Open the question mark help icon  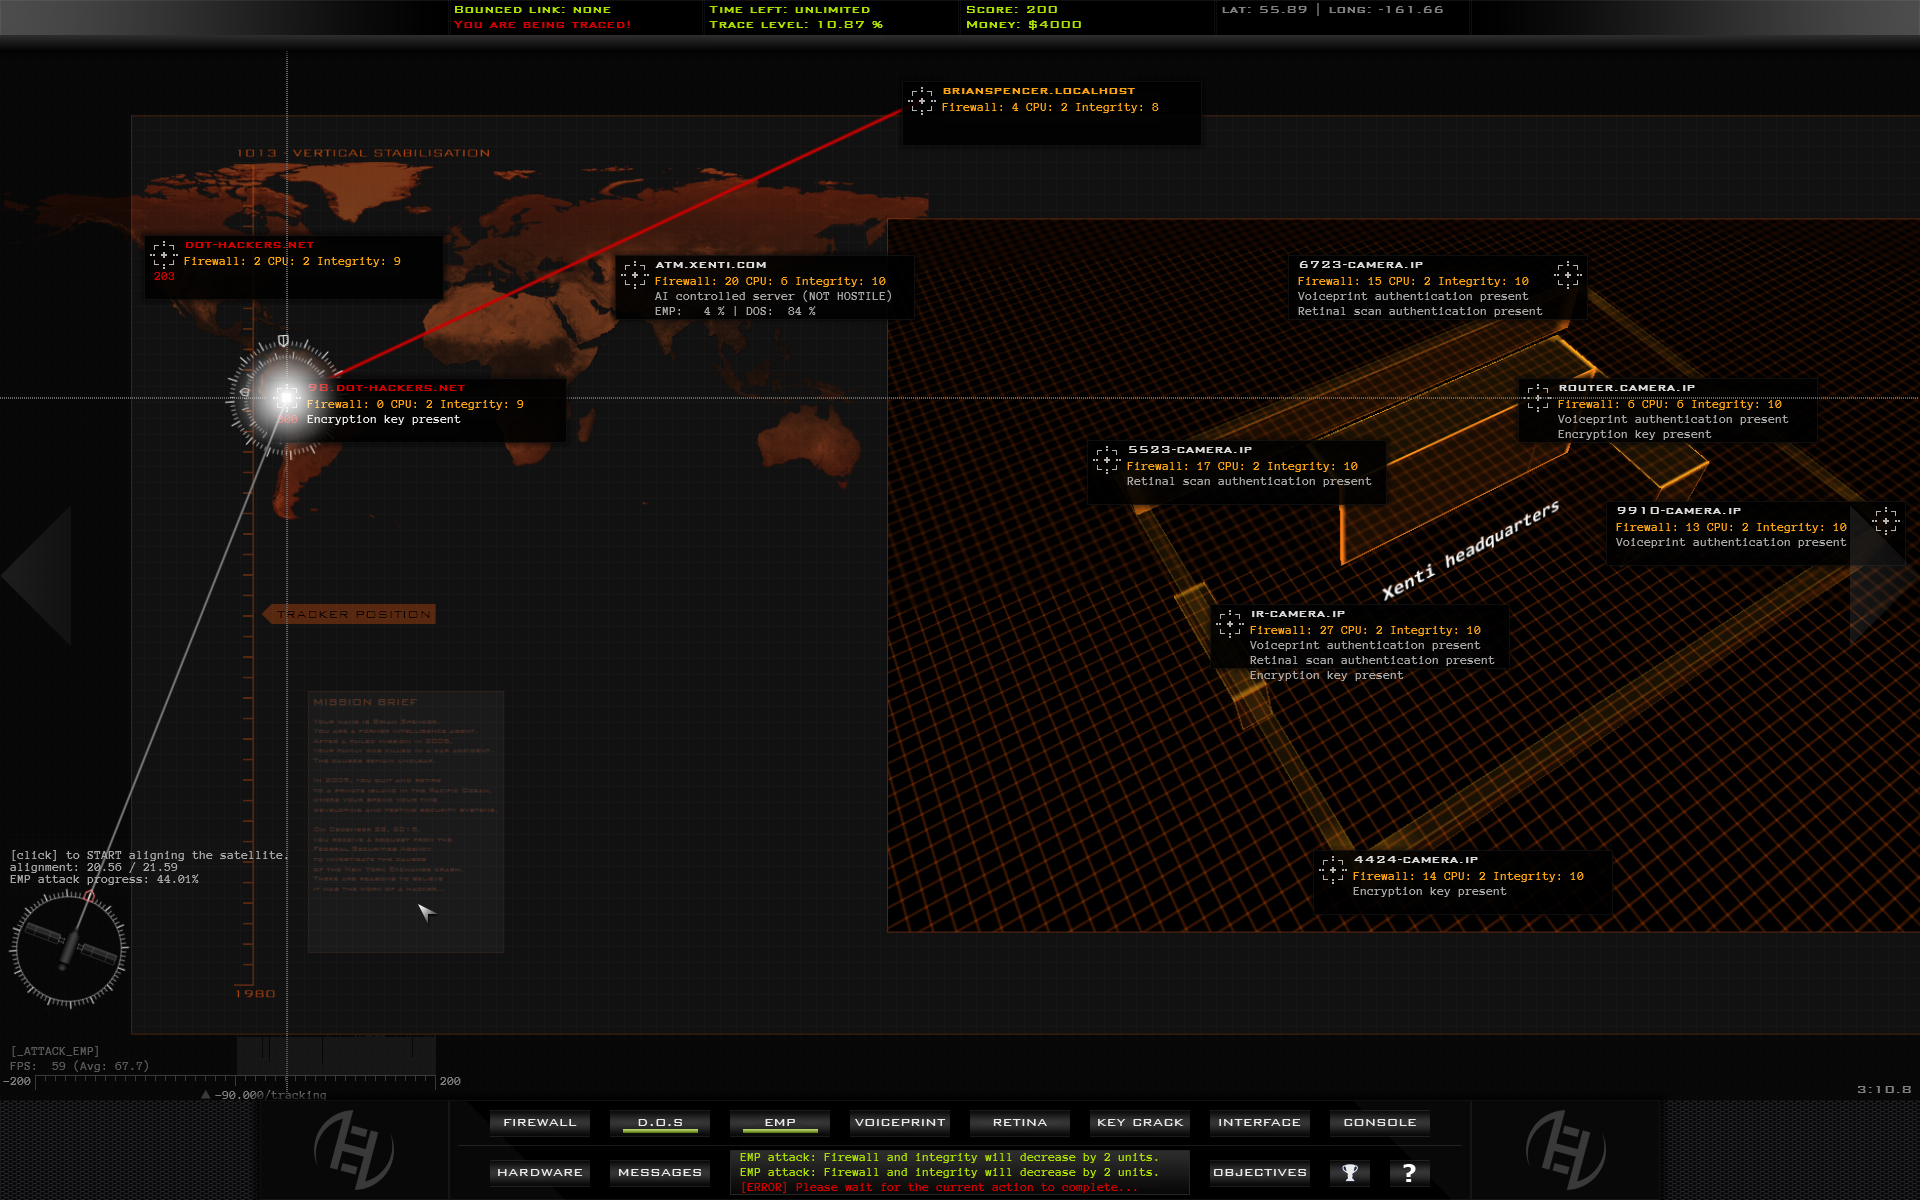1410,1172
